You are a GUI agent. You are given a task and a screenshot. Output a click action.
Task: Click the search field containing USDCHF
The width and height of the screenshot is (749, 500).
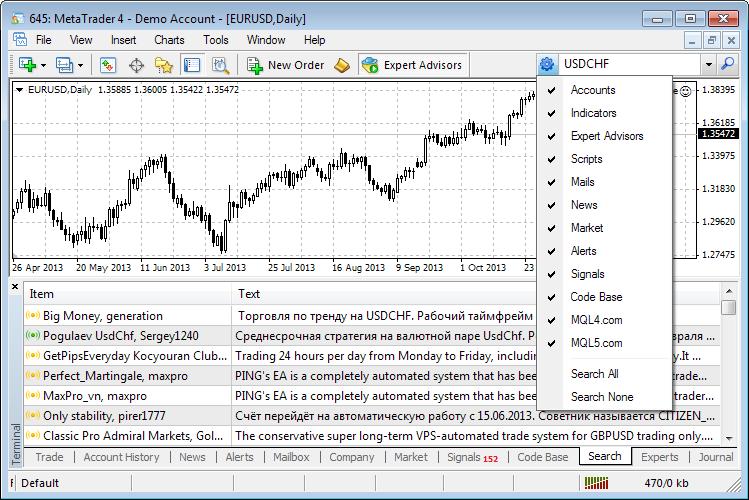coord(631,64)
